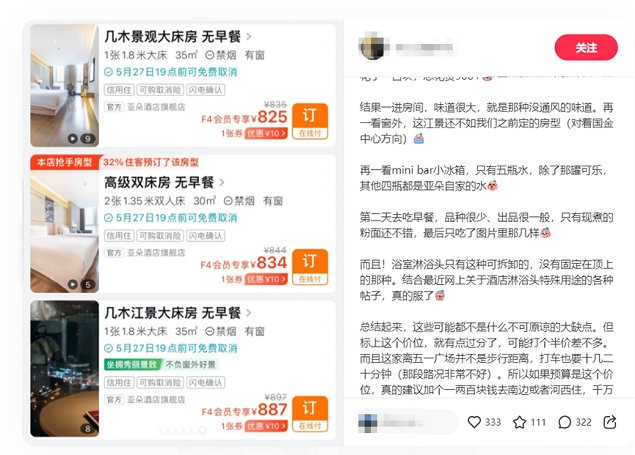Expand details arrow beside 几木江景大床房 无早餐

249,313
